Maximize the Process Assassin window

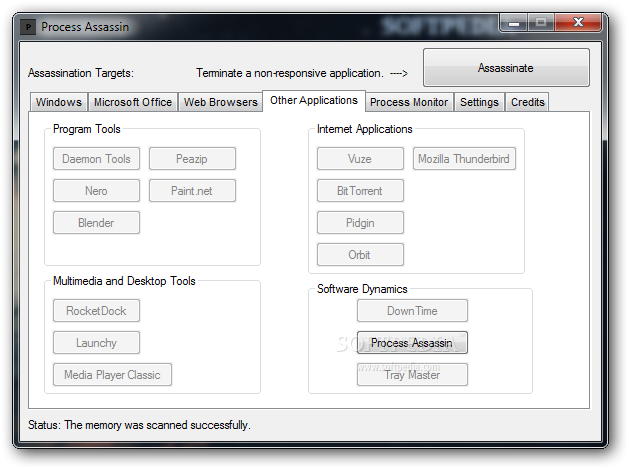coord(541,22)
